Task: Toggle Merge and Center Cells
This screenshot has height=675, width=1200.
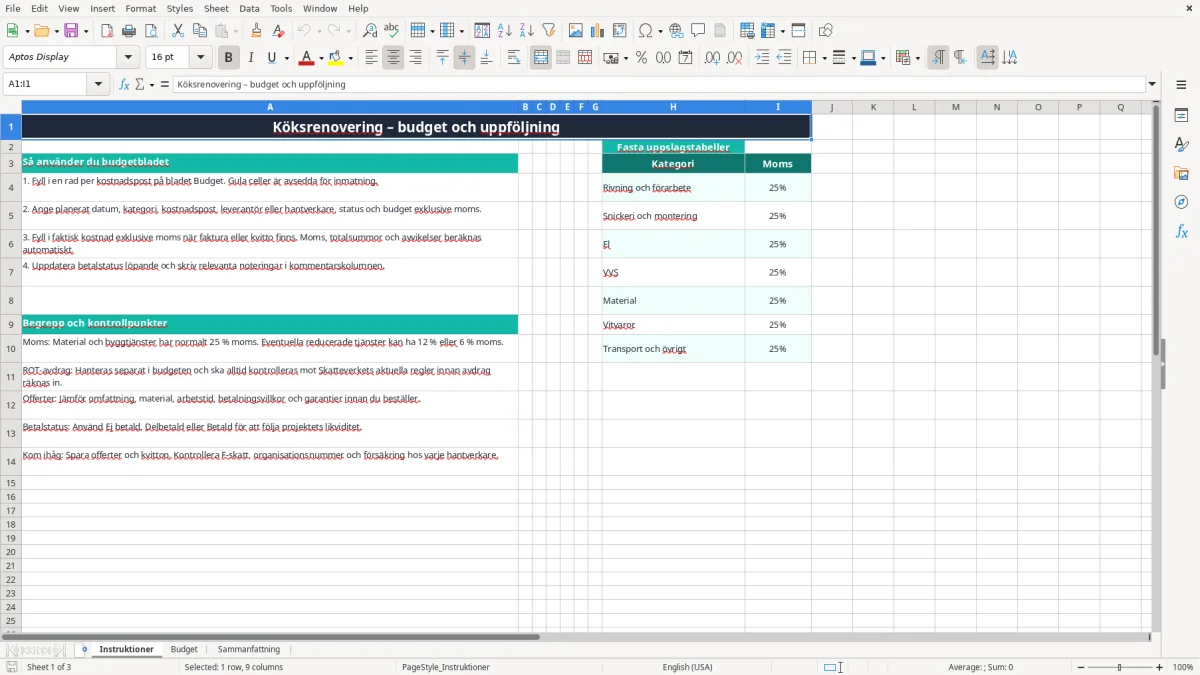Action: [541, 58]
